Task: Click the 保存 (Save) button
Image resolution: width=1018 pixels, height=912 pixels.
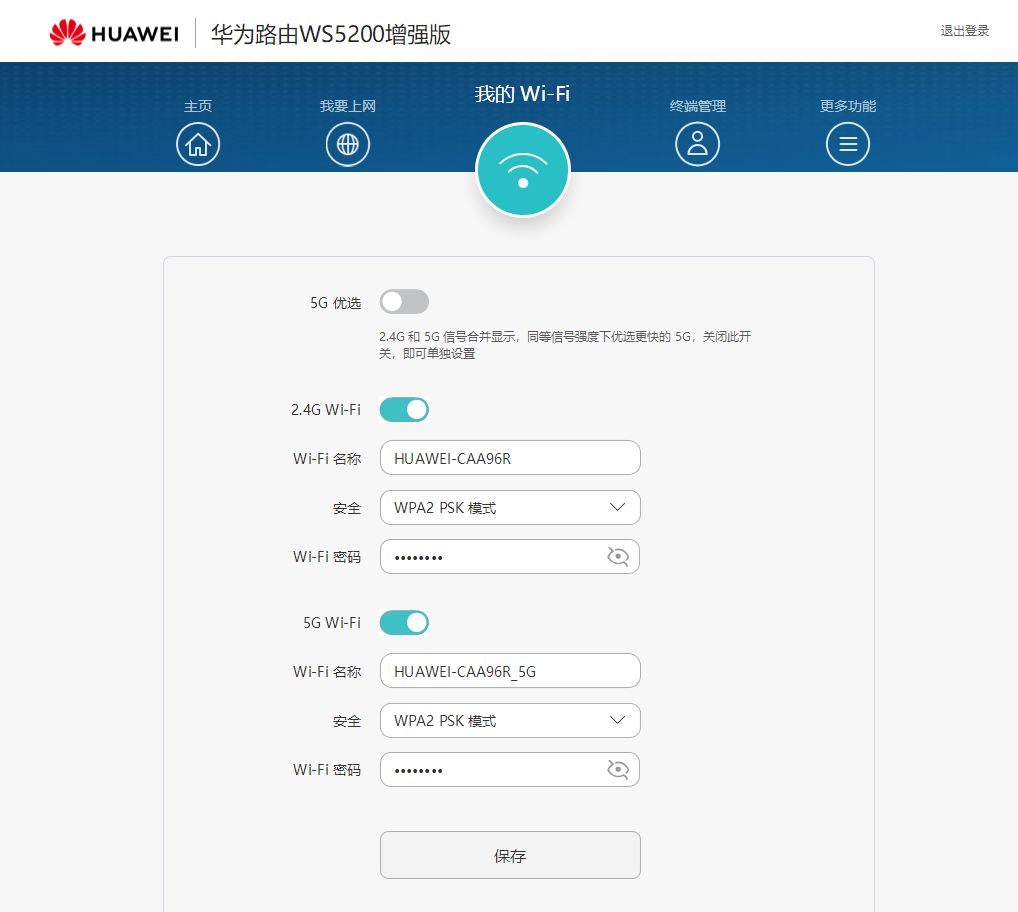Action: click(510, 856)
